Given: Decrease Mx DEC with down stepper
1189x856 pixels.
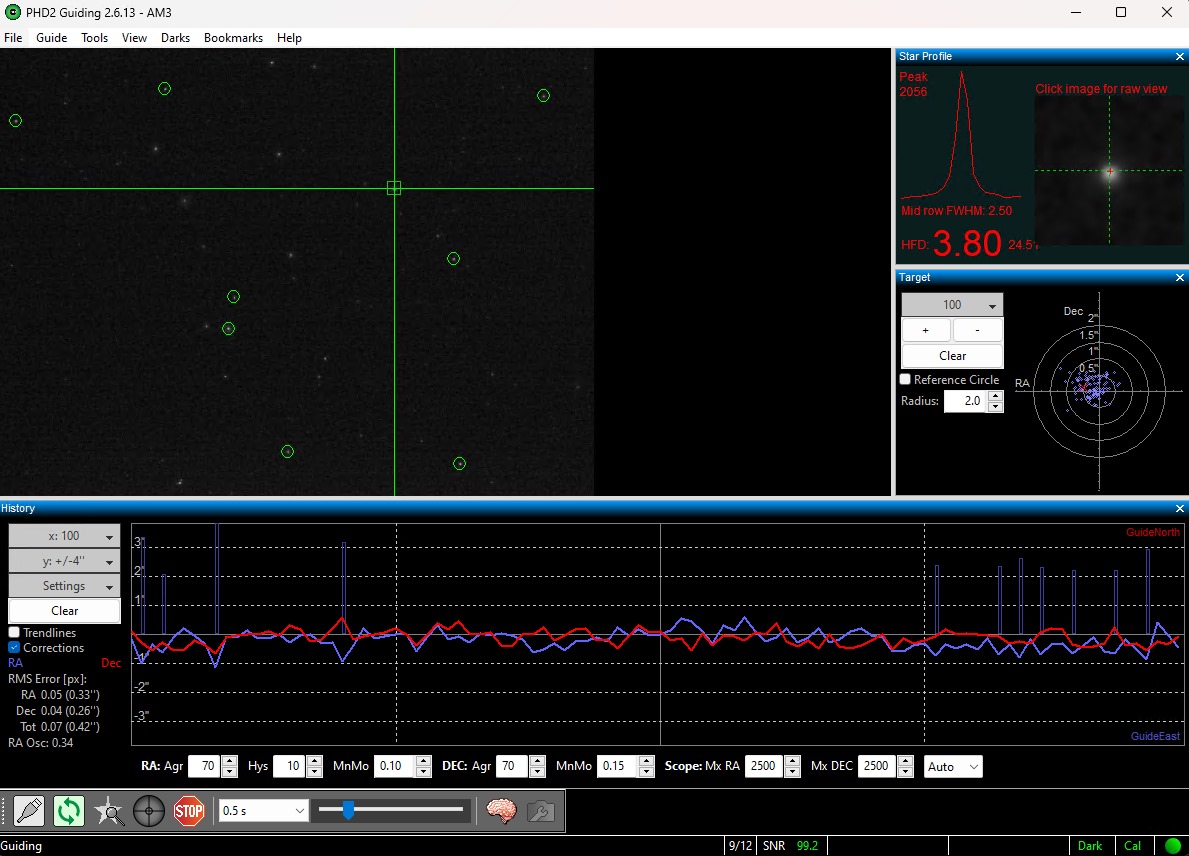Looking at the screenshot, I should (x=905, y=772).
